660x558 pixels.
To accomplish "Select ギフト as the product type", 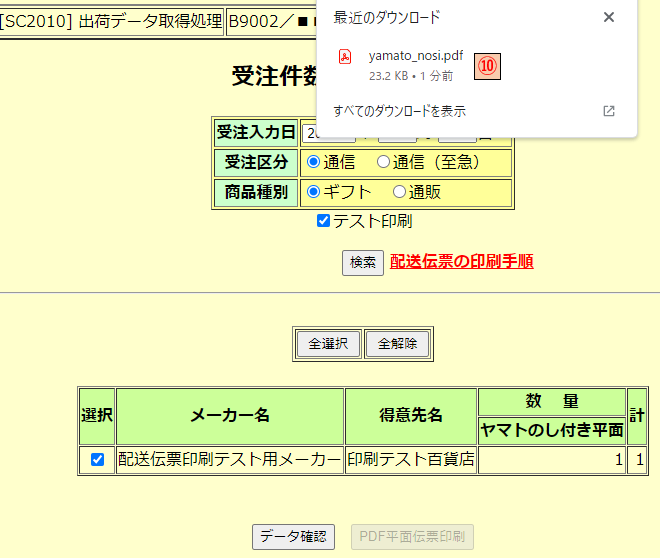I will click(x=313, y=192).
